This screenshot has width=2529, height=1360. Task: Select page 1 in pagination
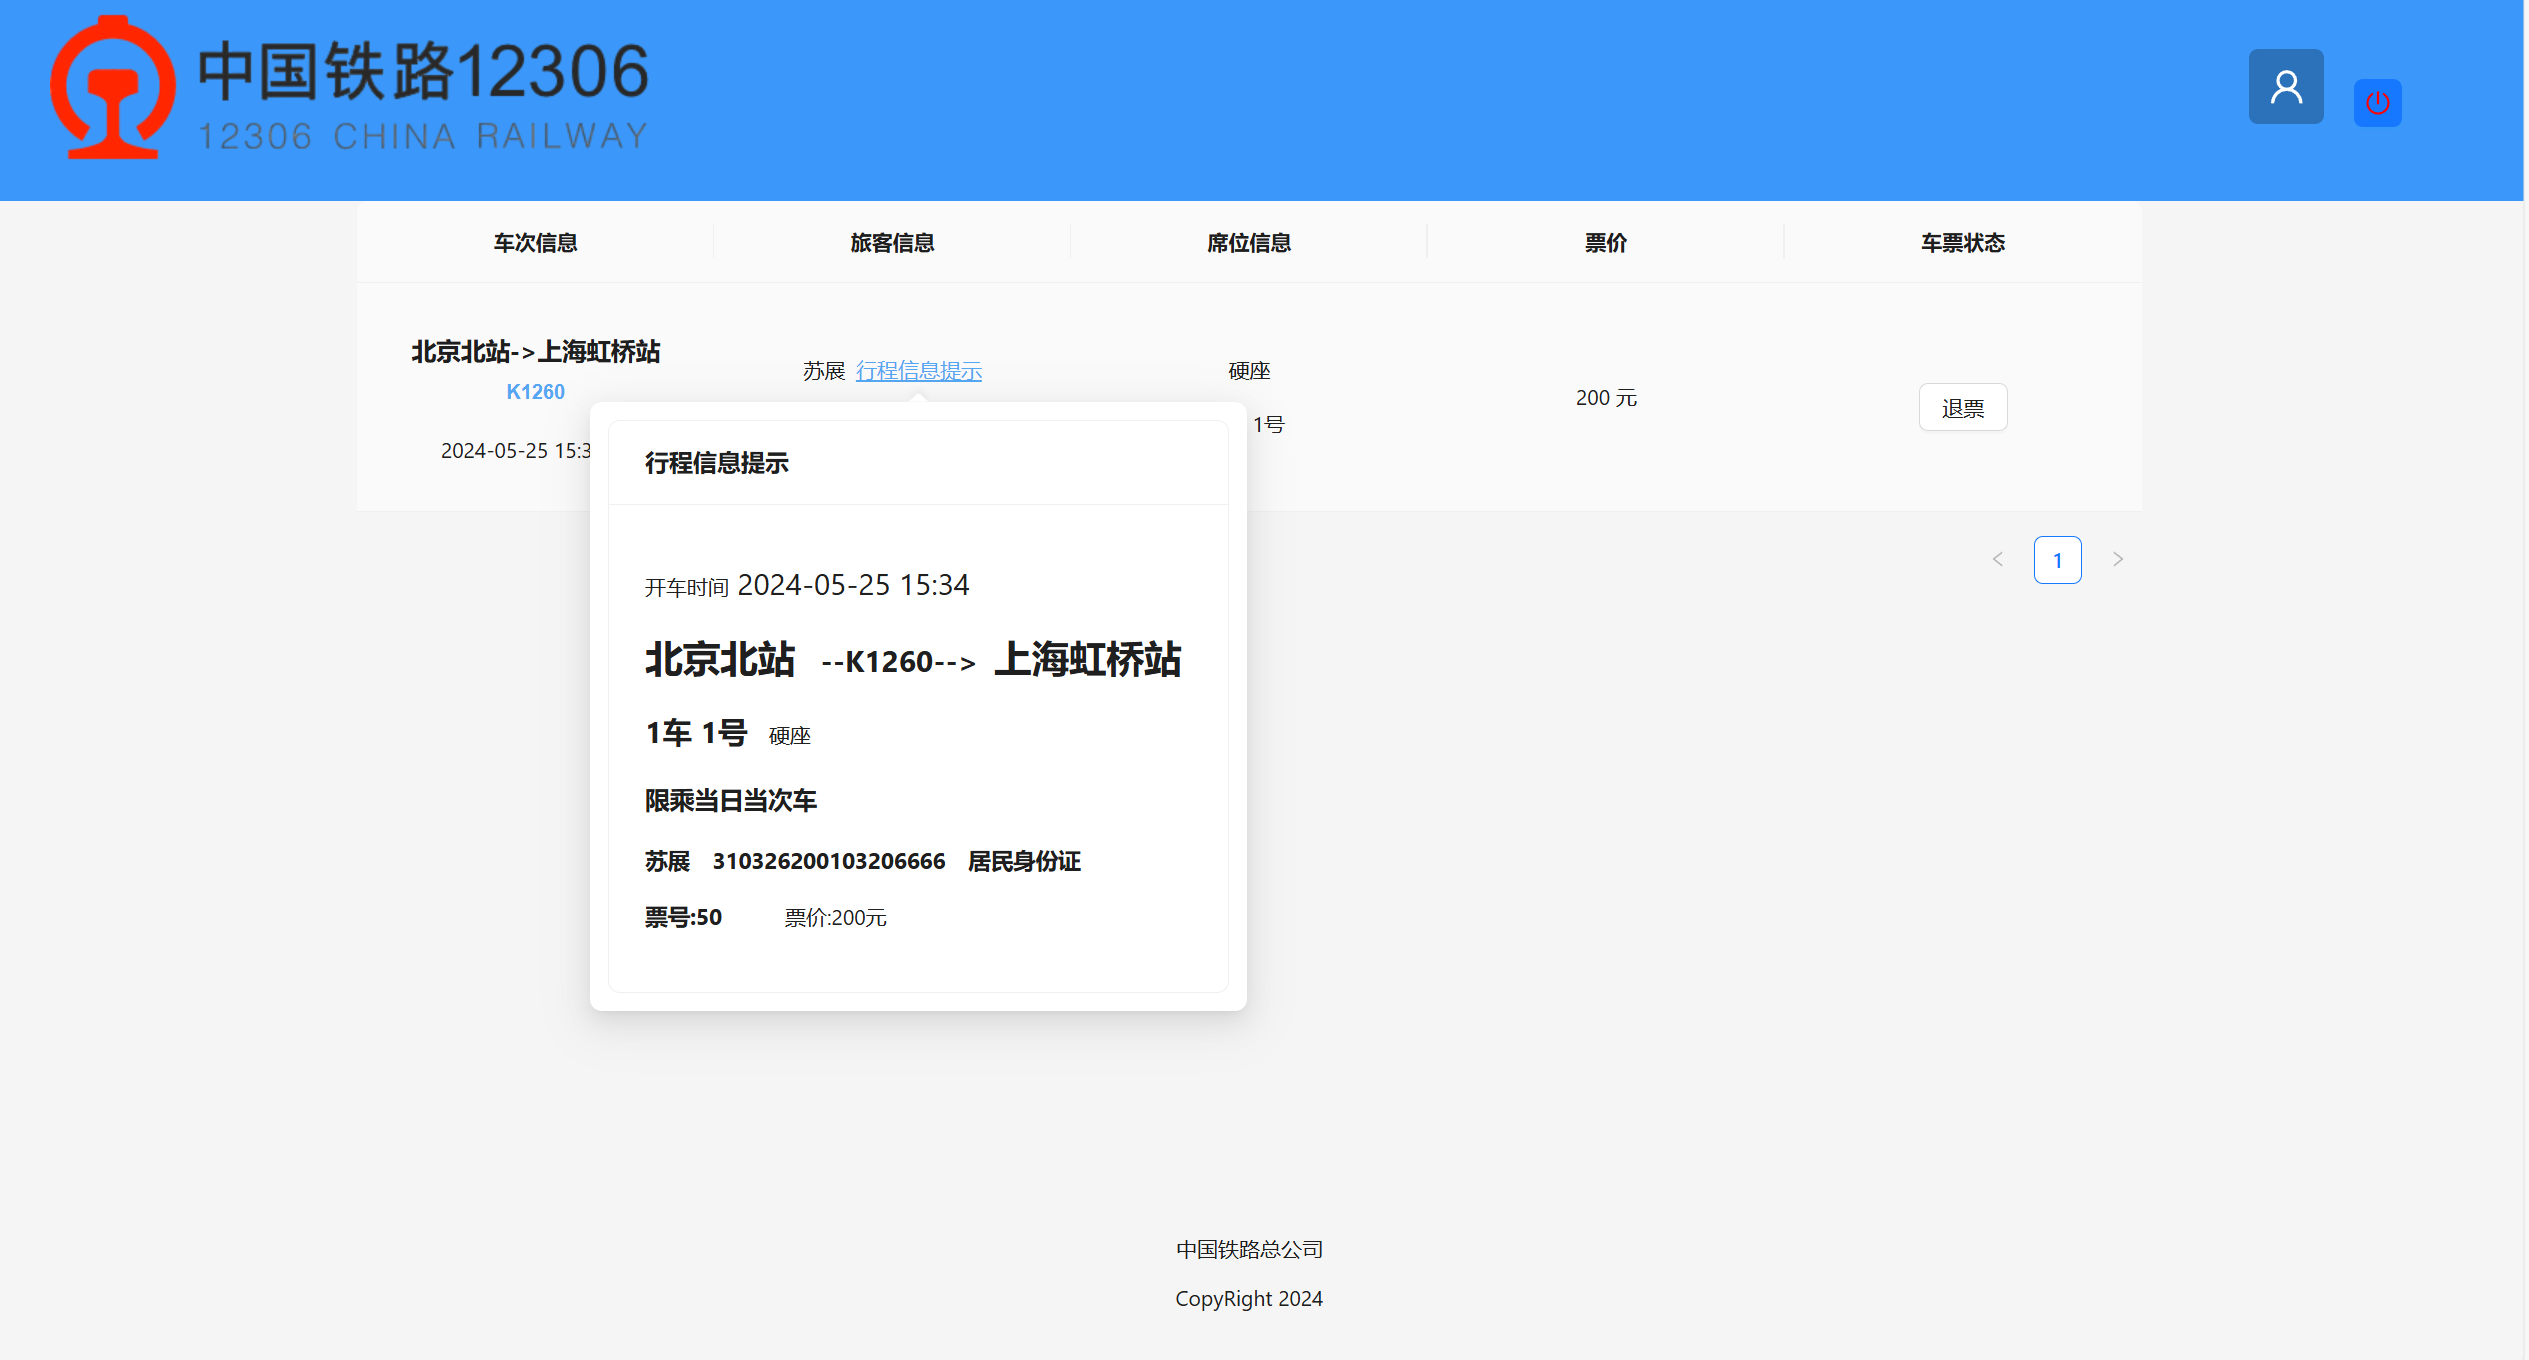(x=2058, y=560)
